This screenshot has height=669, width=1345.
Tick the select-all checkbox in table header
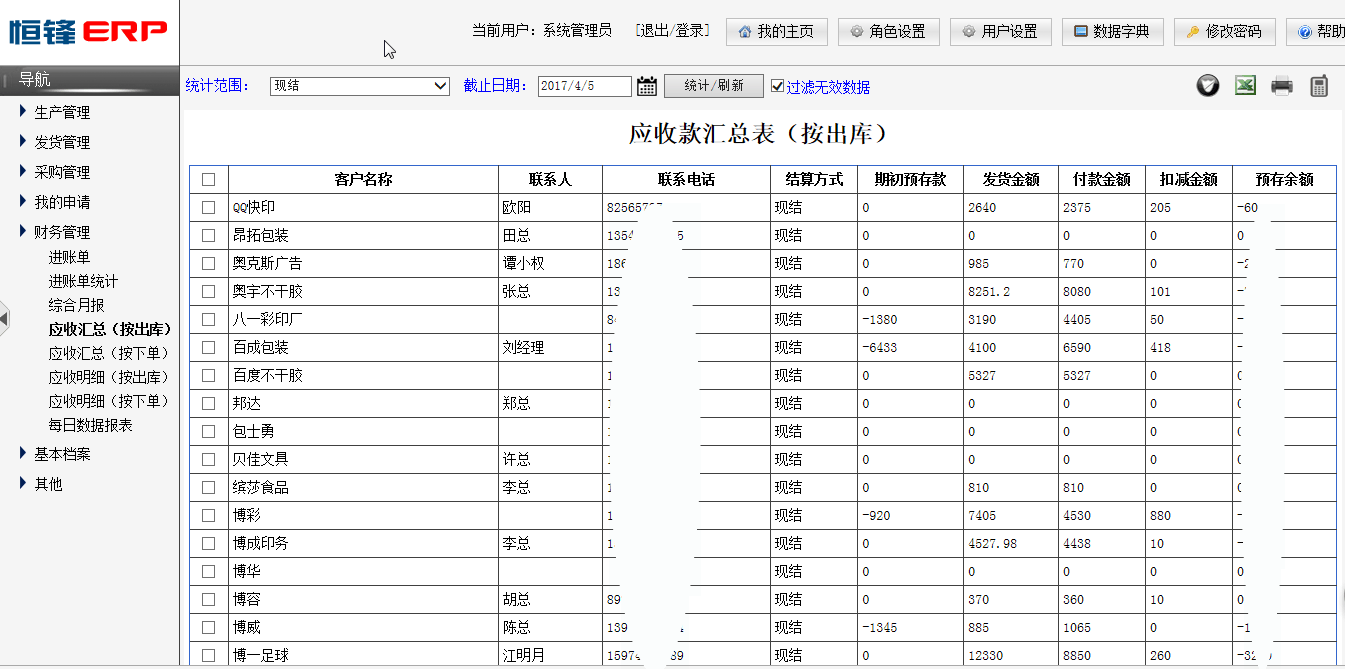[208, 180]
